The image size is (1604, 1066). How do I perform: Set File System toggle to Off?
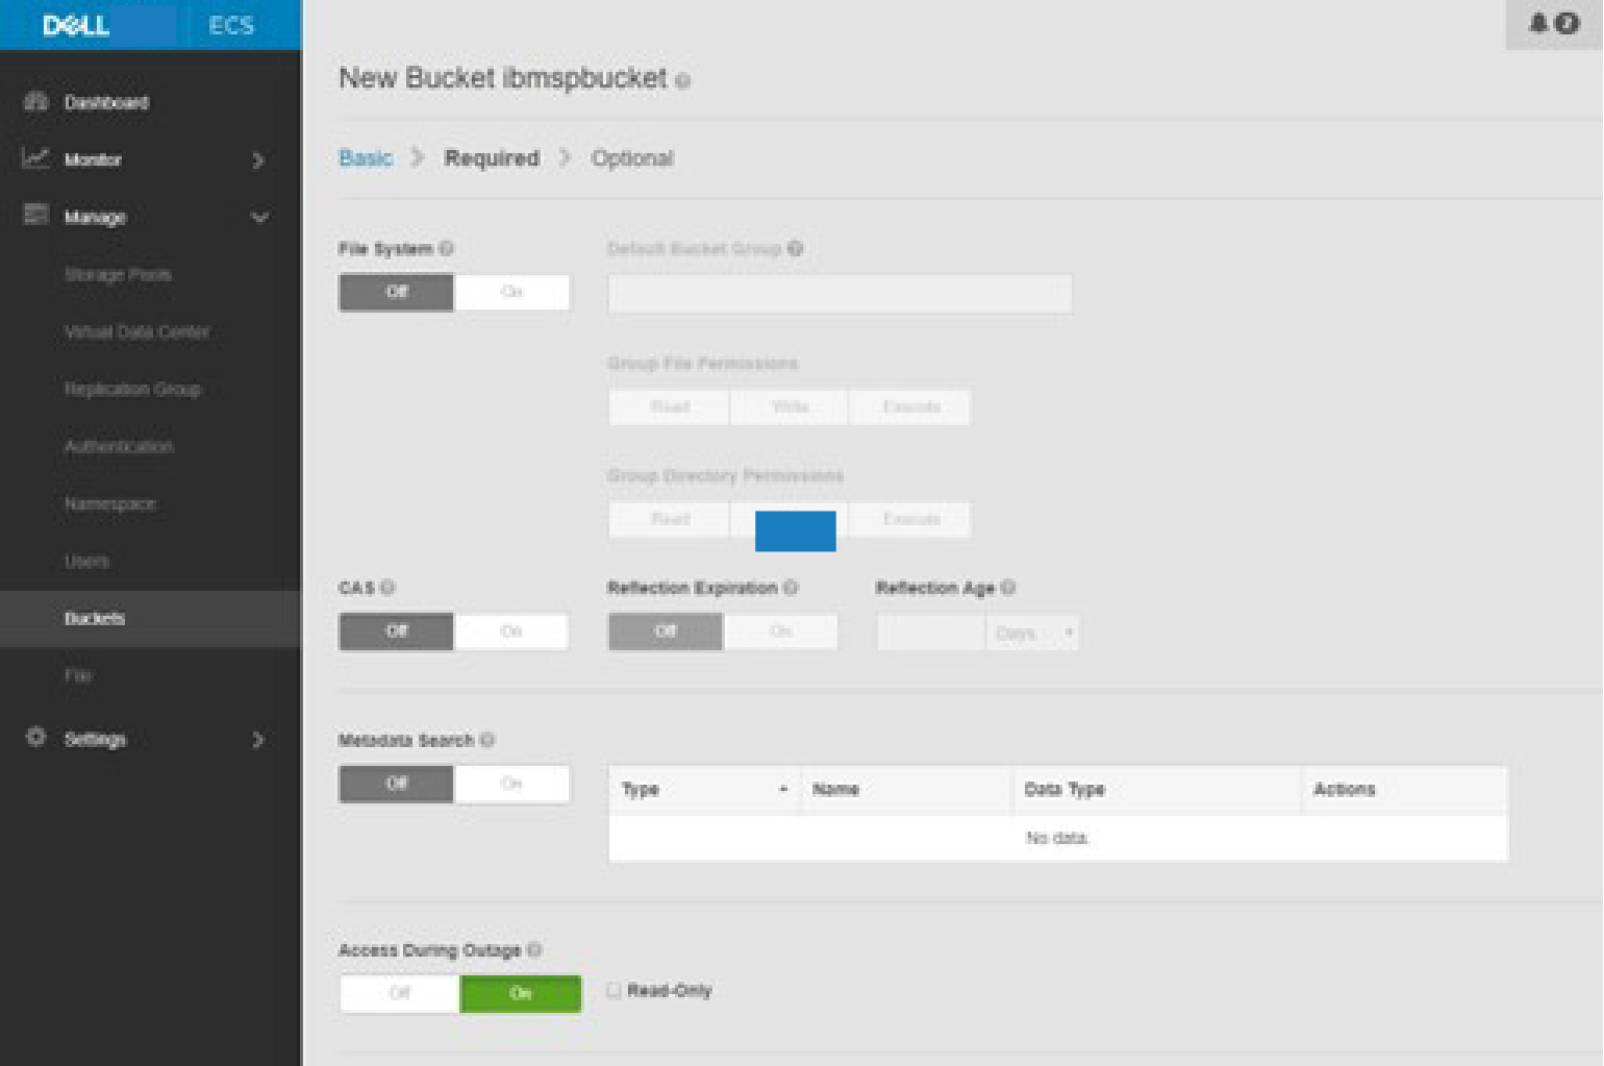click(396, 292)
